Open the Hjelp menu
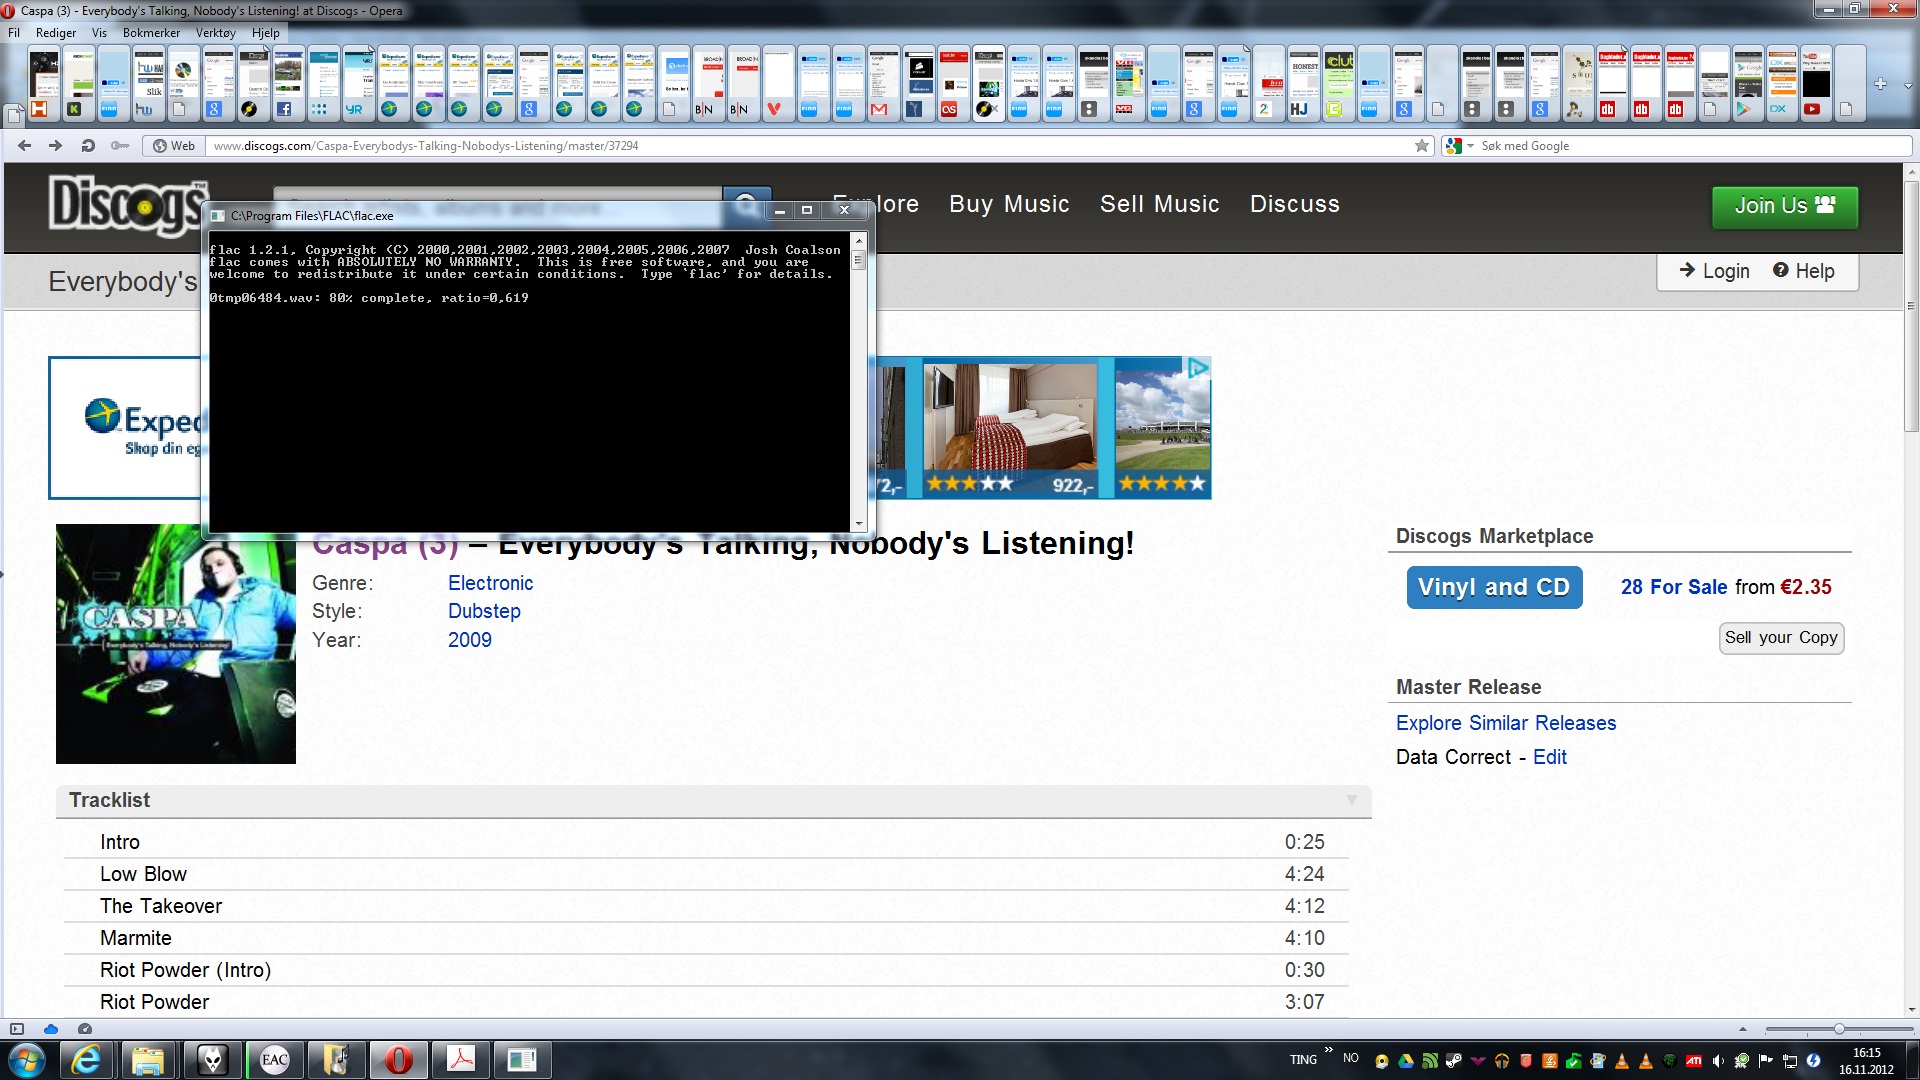Screen dimensions: 1920x1080 point(265,33)
